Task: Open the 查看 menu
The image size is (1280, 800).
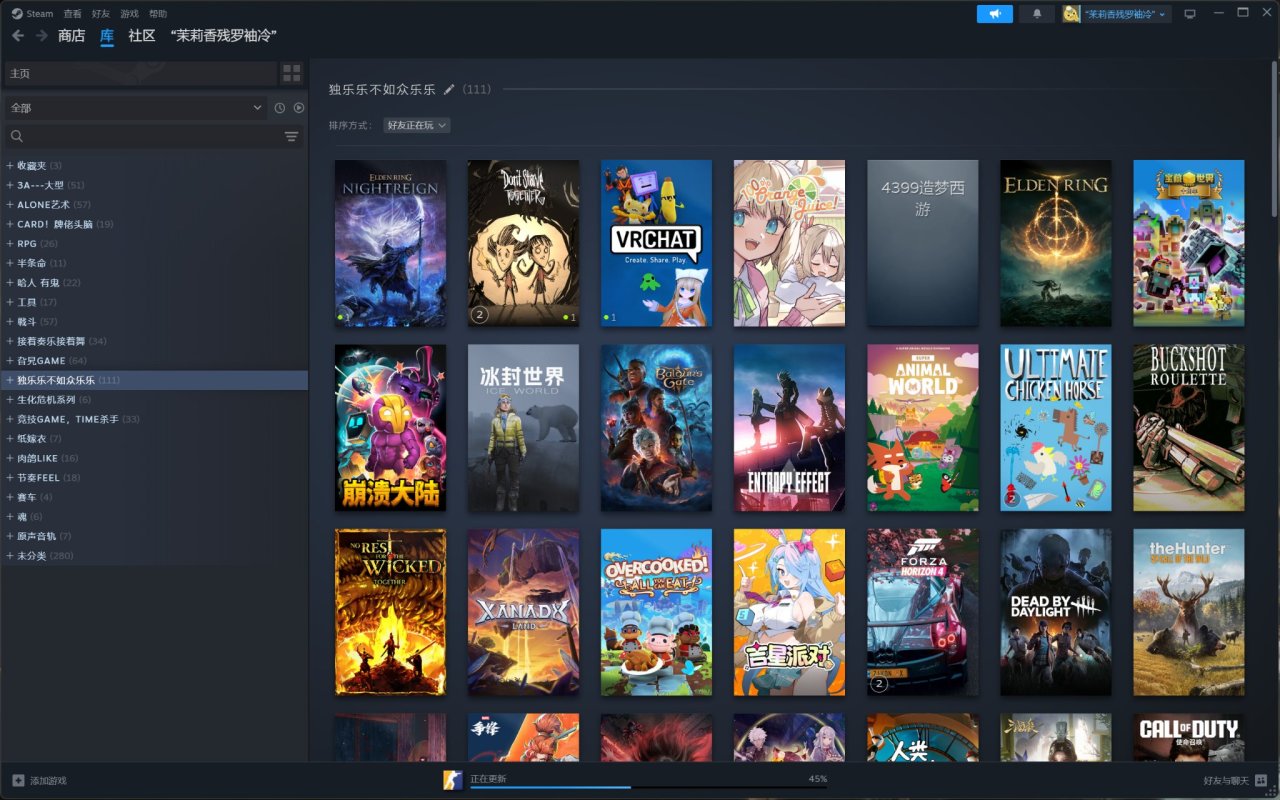Action: (72, 14)
